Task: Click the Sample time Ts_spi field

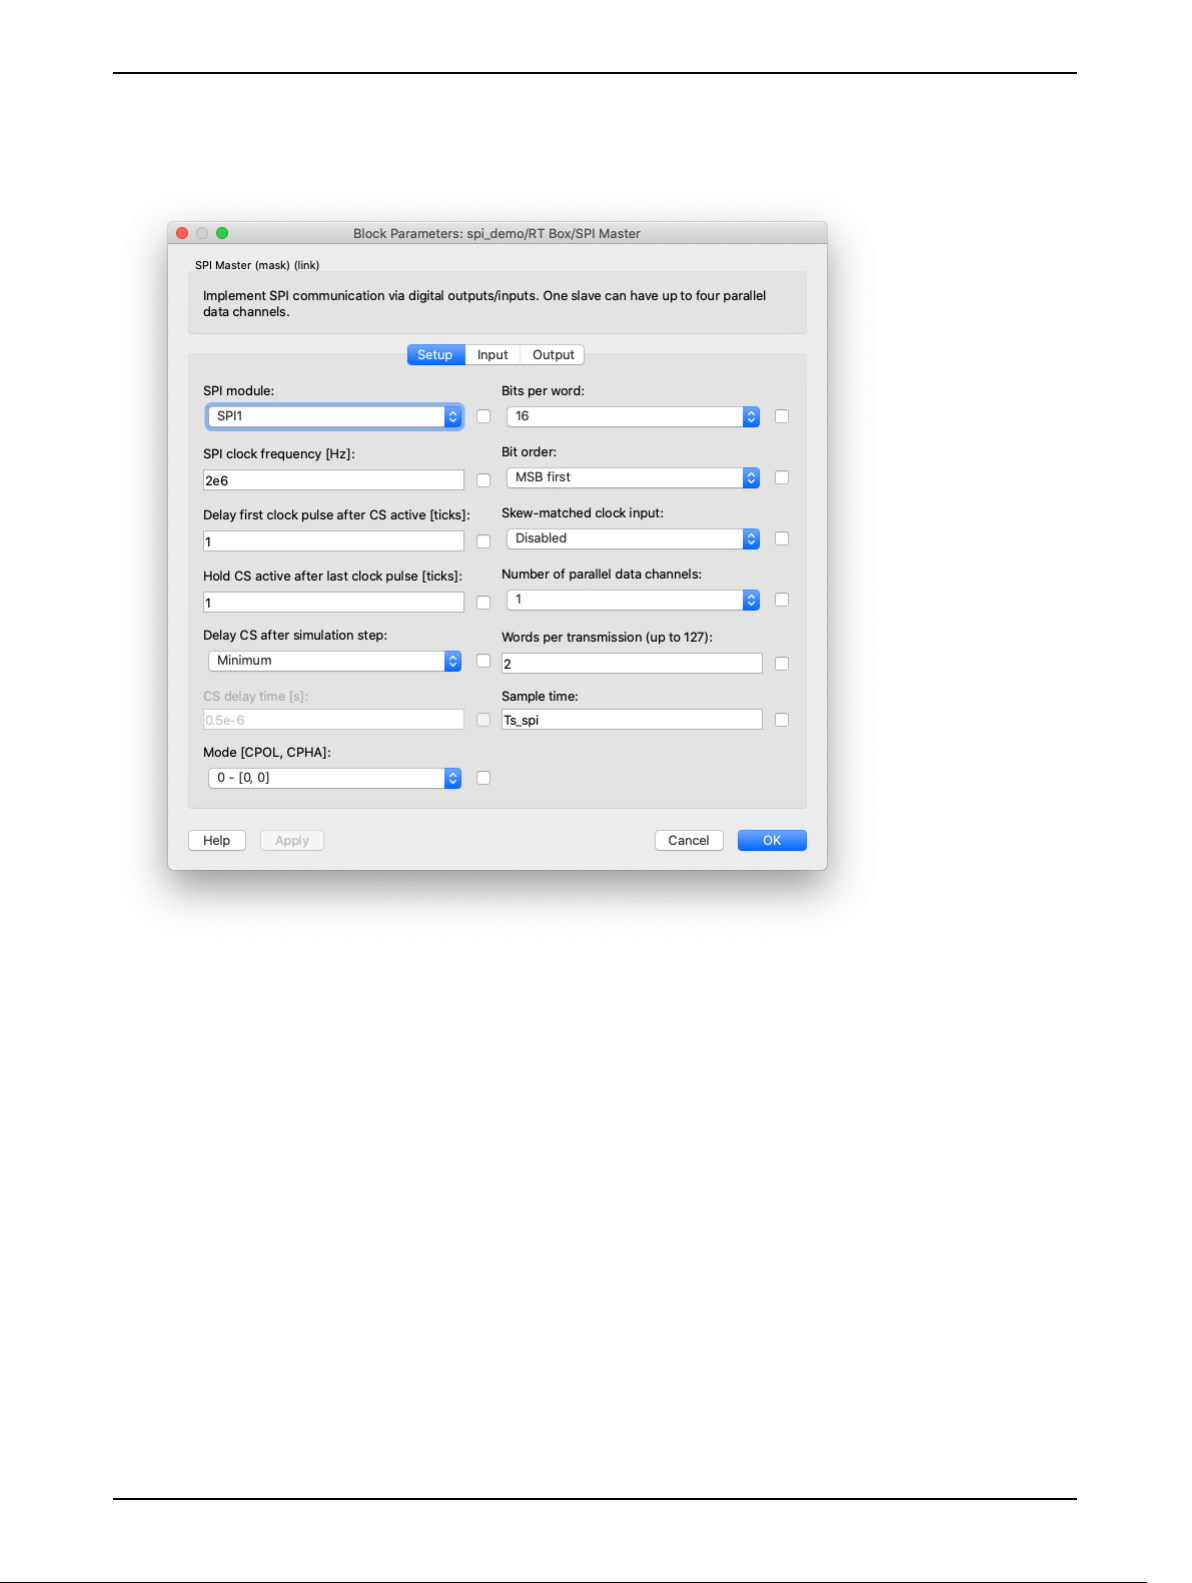Action: 632,719
